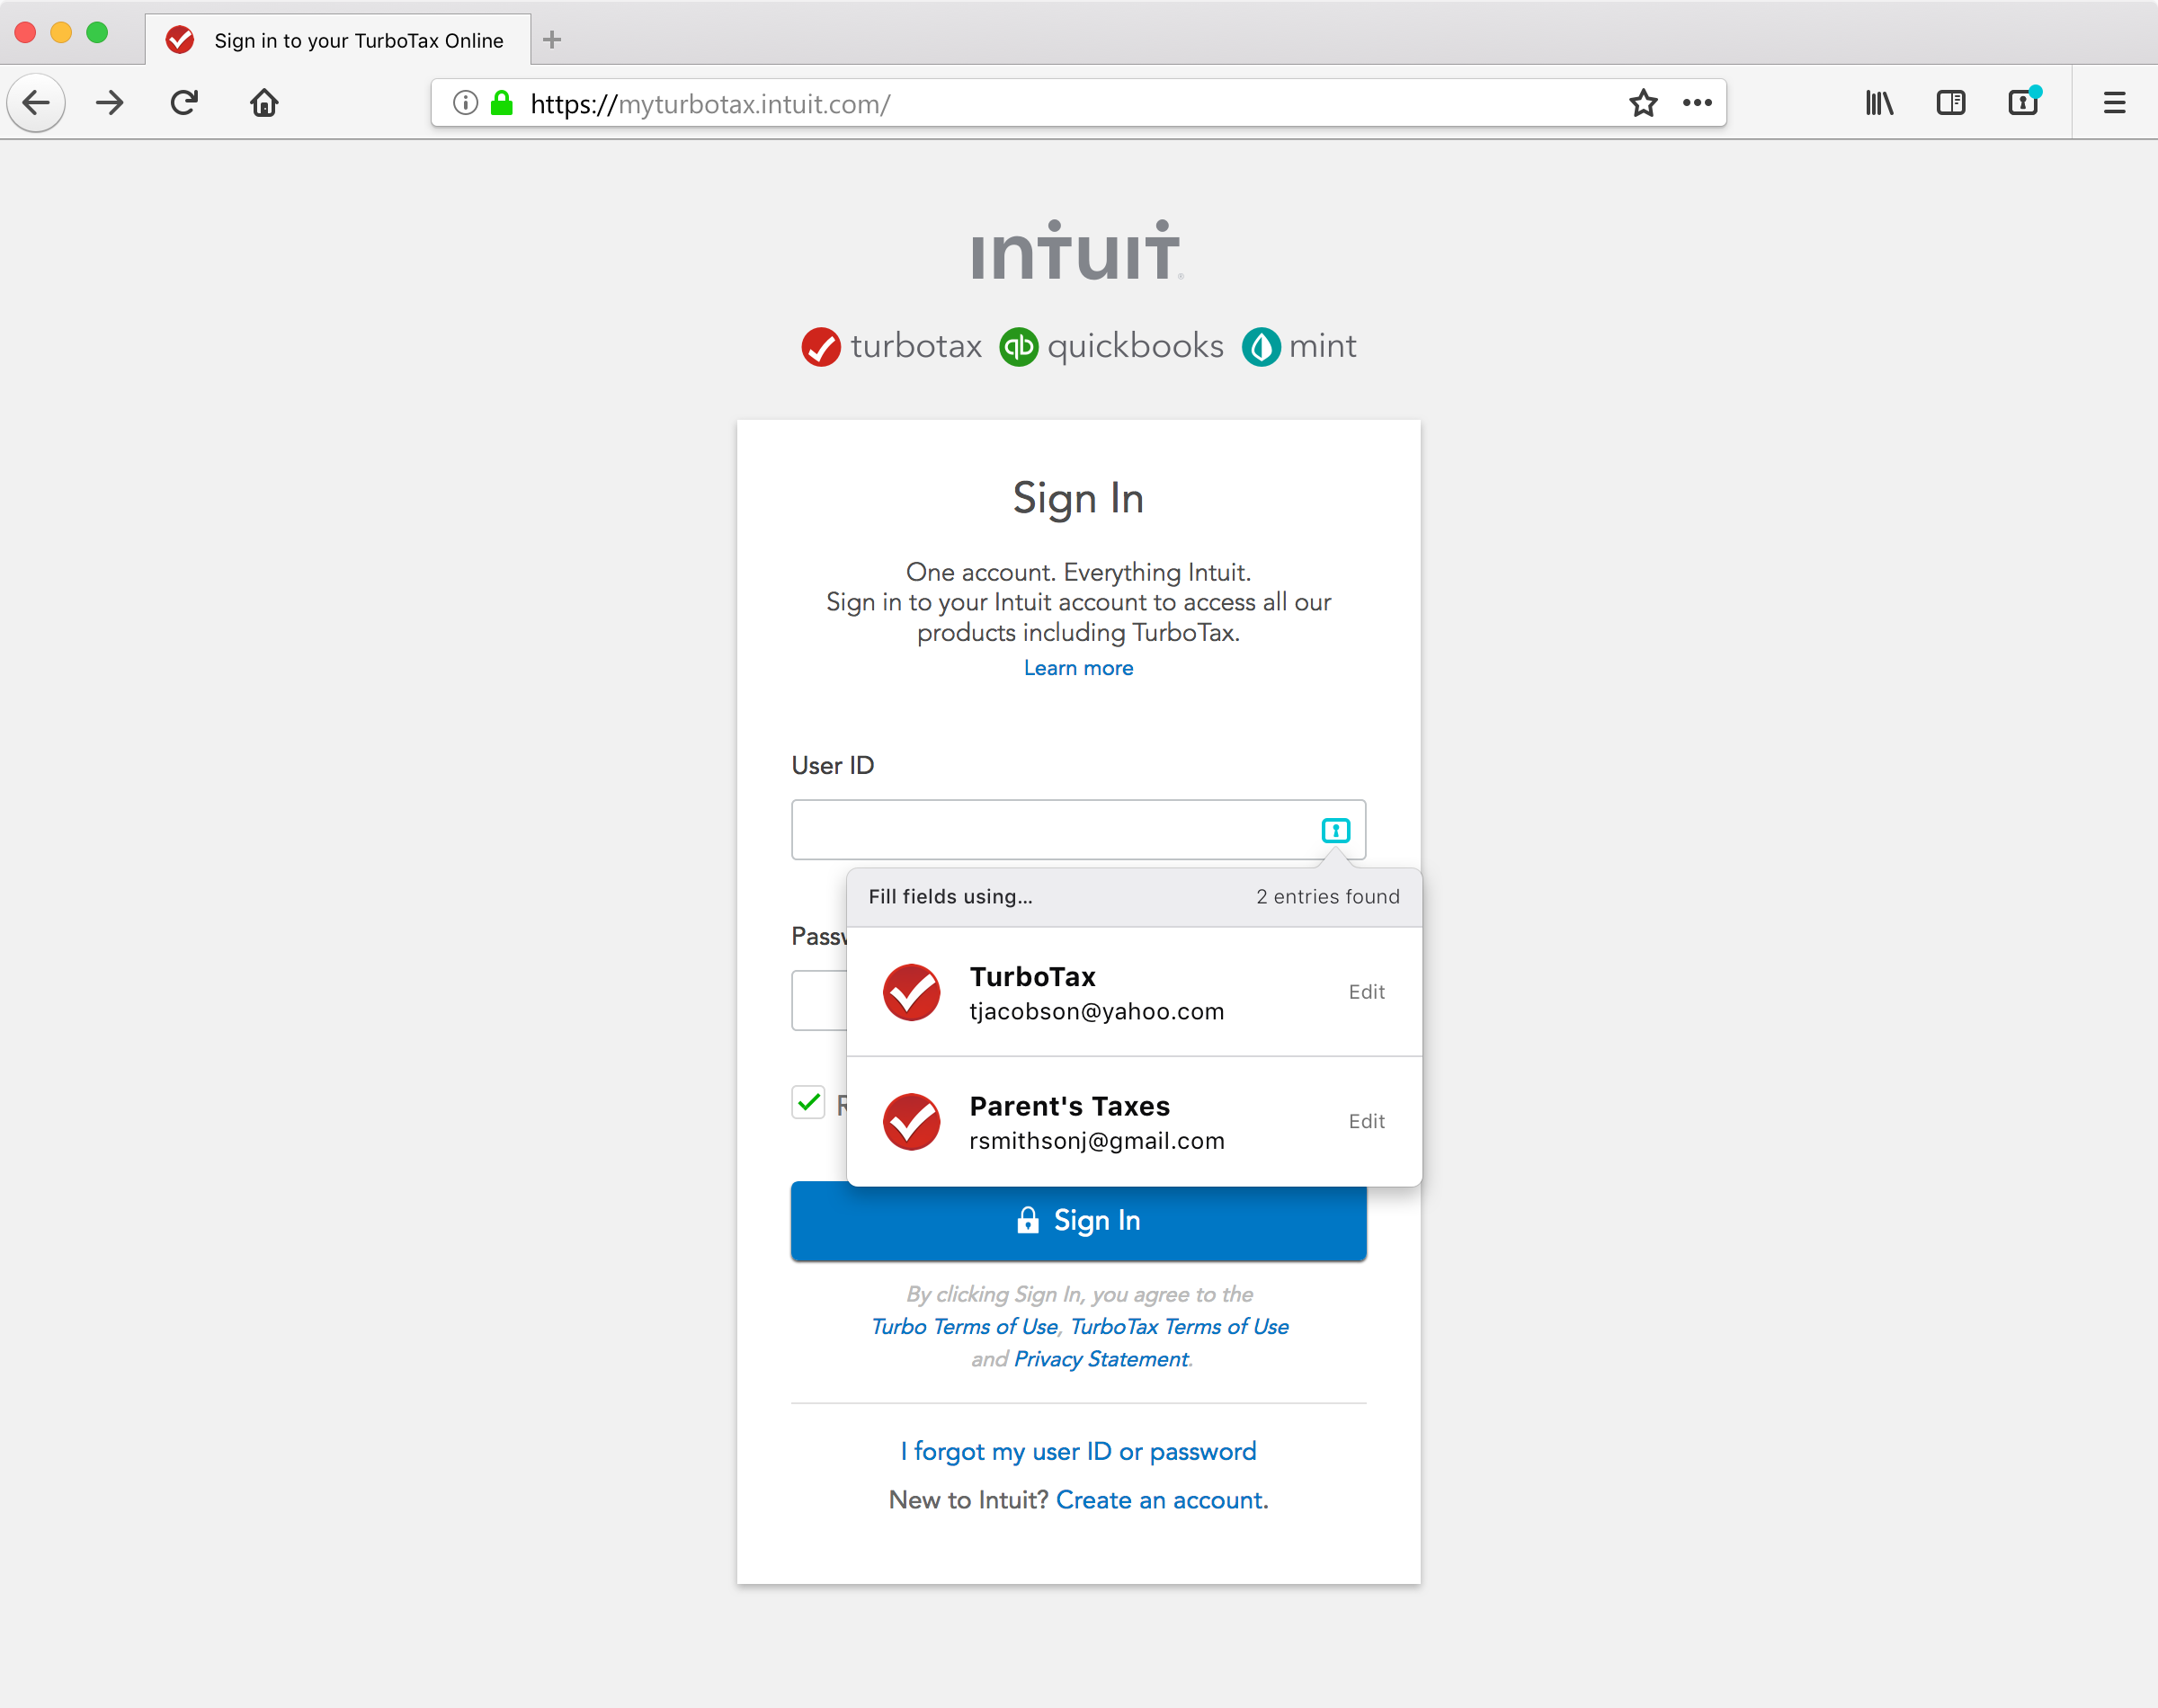Open the 1Password icon inside the User ID field
Viewport: 2158px width, 1708px height.
click(1335, 829)
